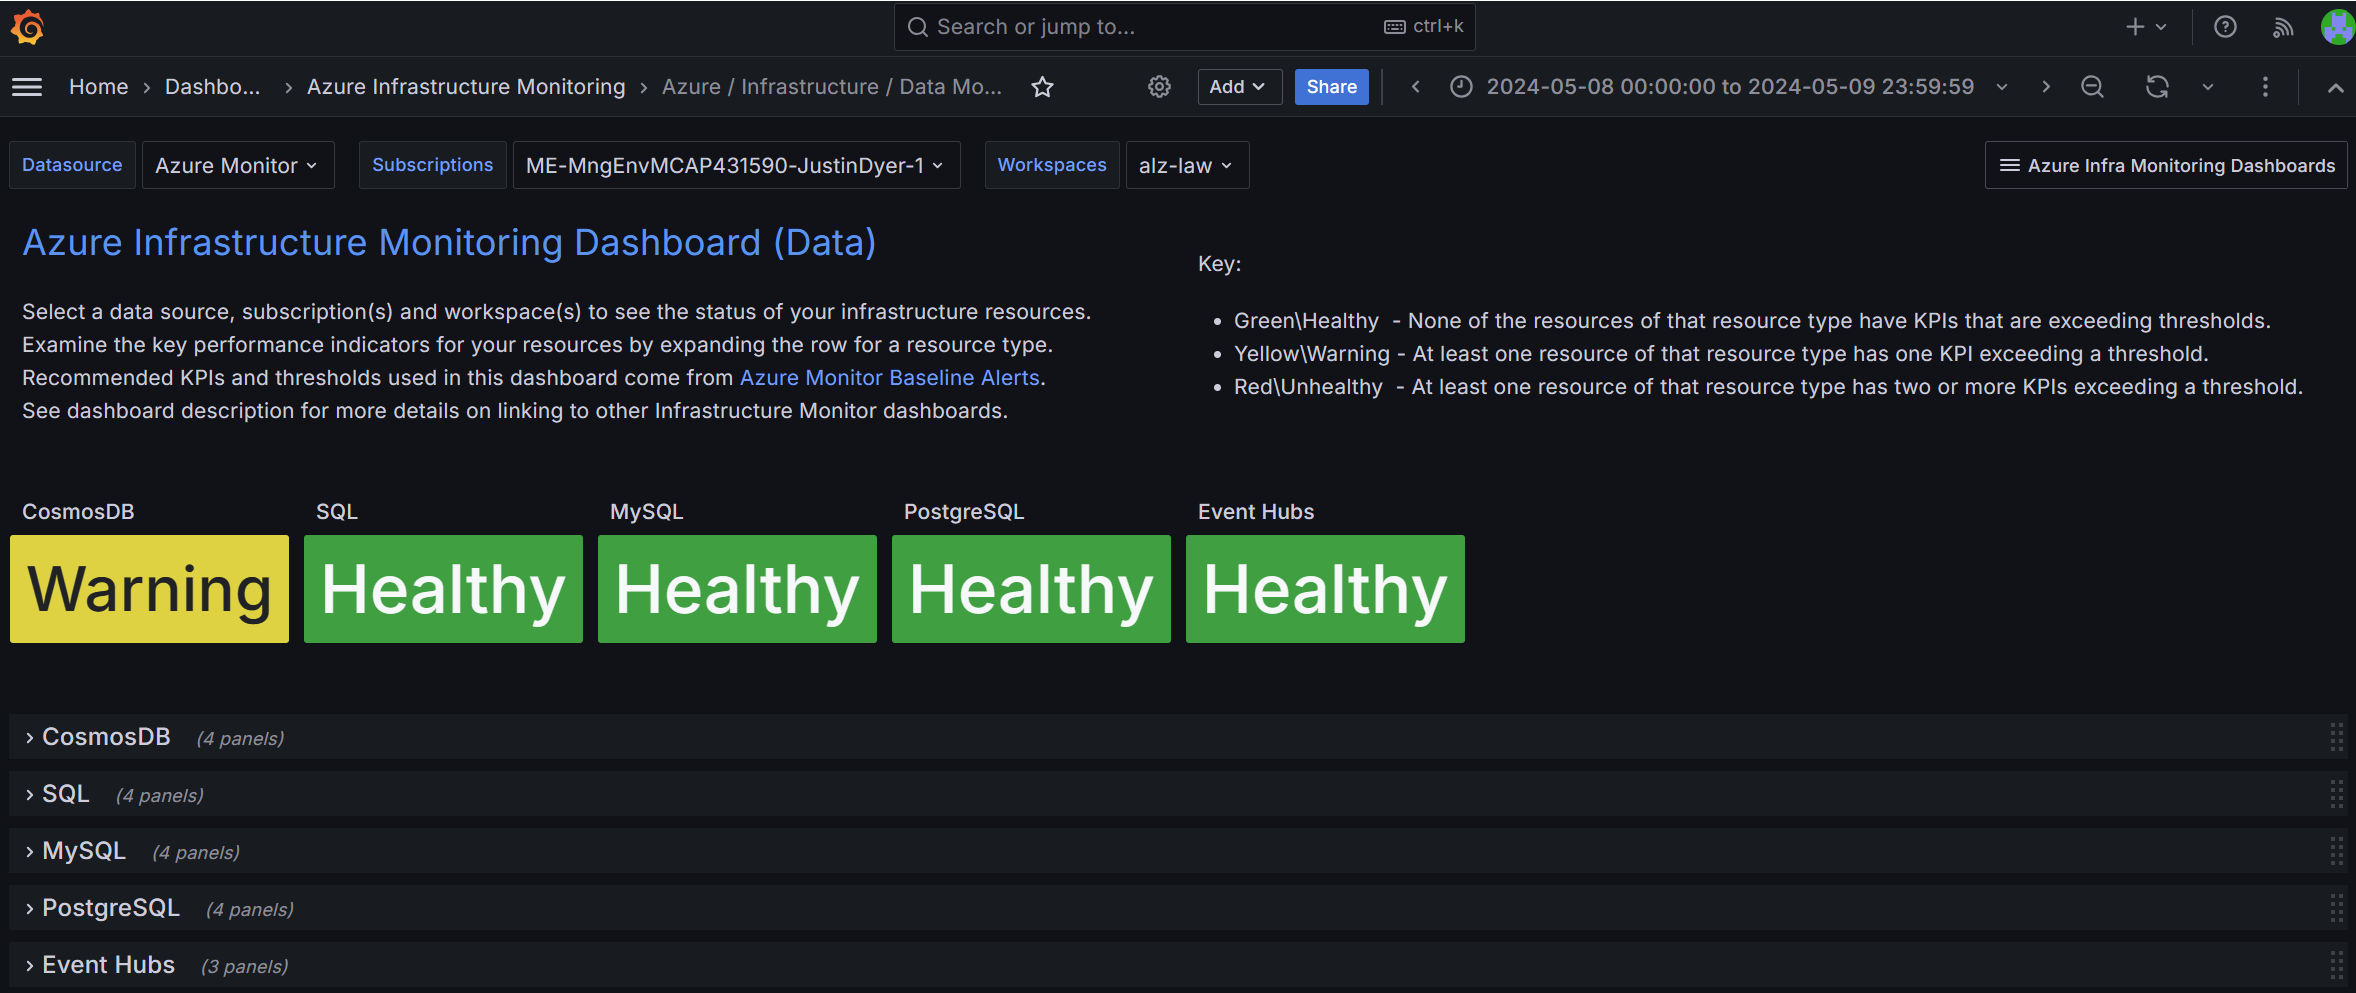This screenshot has width=2356, height=993.
Task: Zoom out the time range
Action: point(2091,87)
